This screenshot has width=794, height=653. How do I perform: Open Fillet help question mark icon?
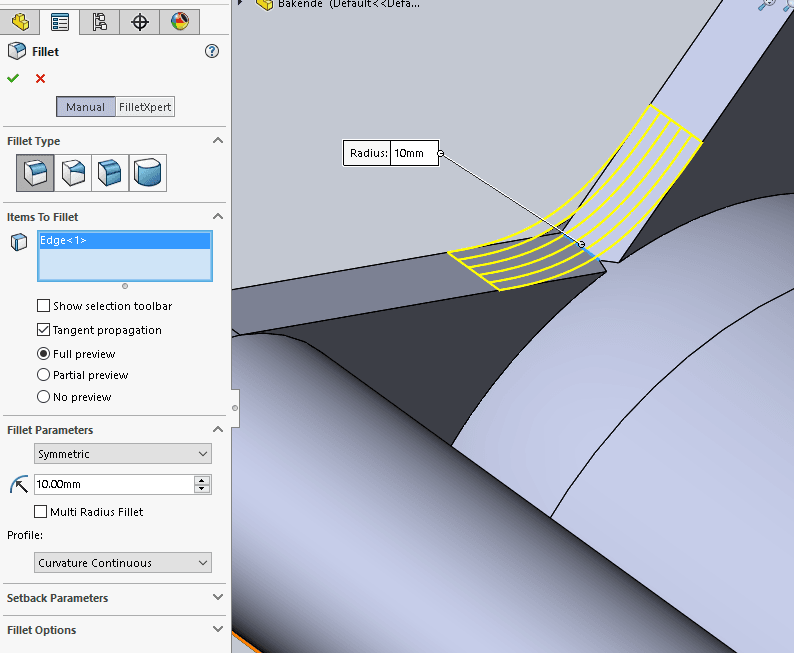[x=211, y=51]
